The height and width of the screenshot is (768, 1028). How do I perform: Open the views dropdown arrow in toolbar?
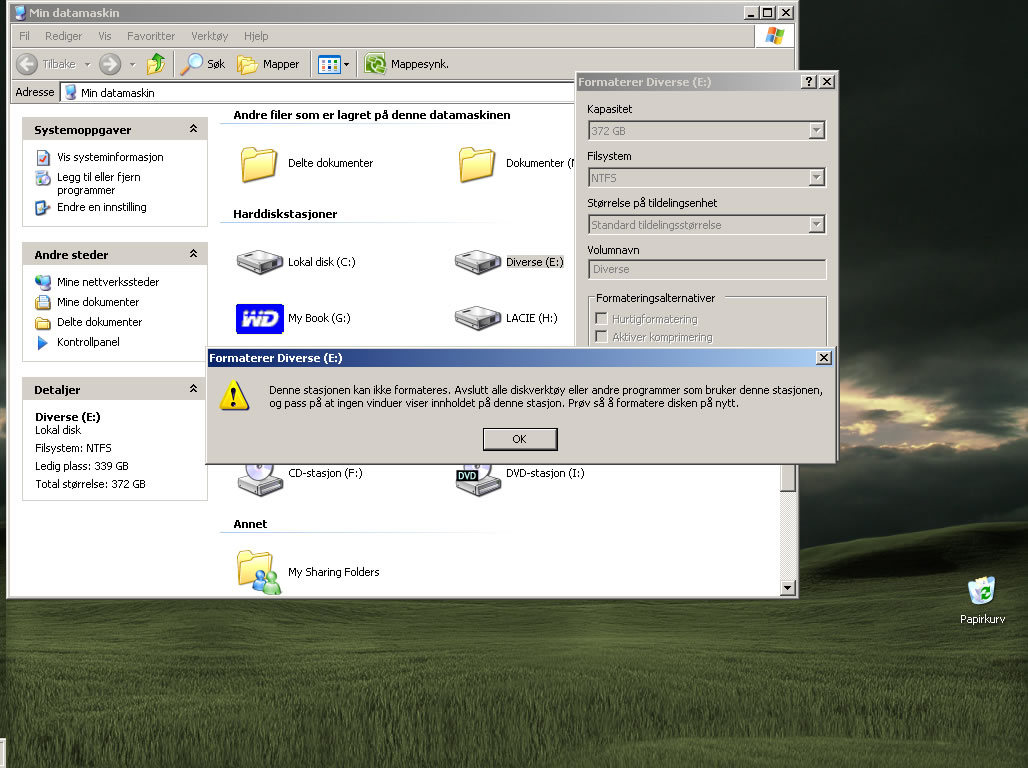click(346, 64)
